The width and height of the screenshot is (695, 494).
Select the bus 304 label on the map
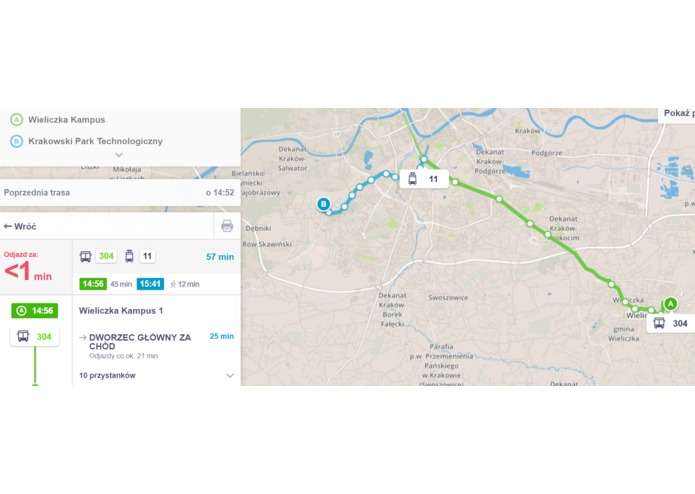[671, 323]
